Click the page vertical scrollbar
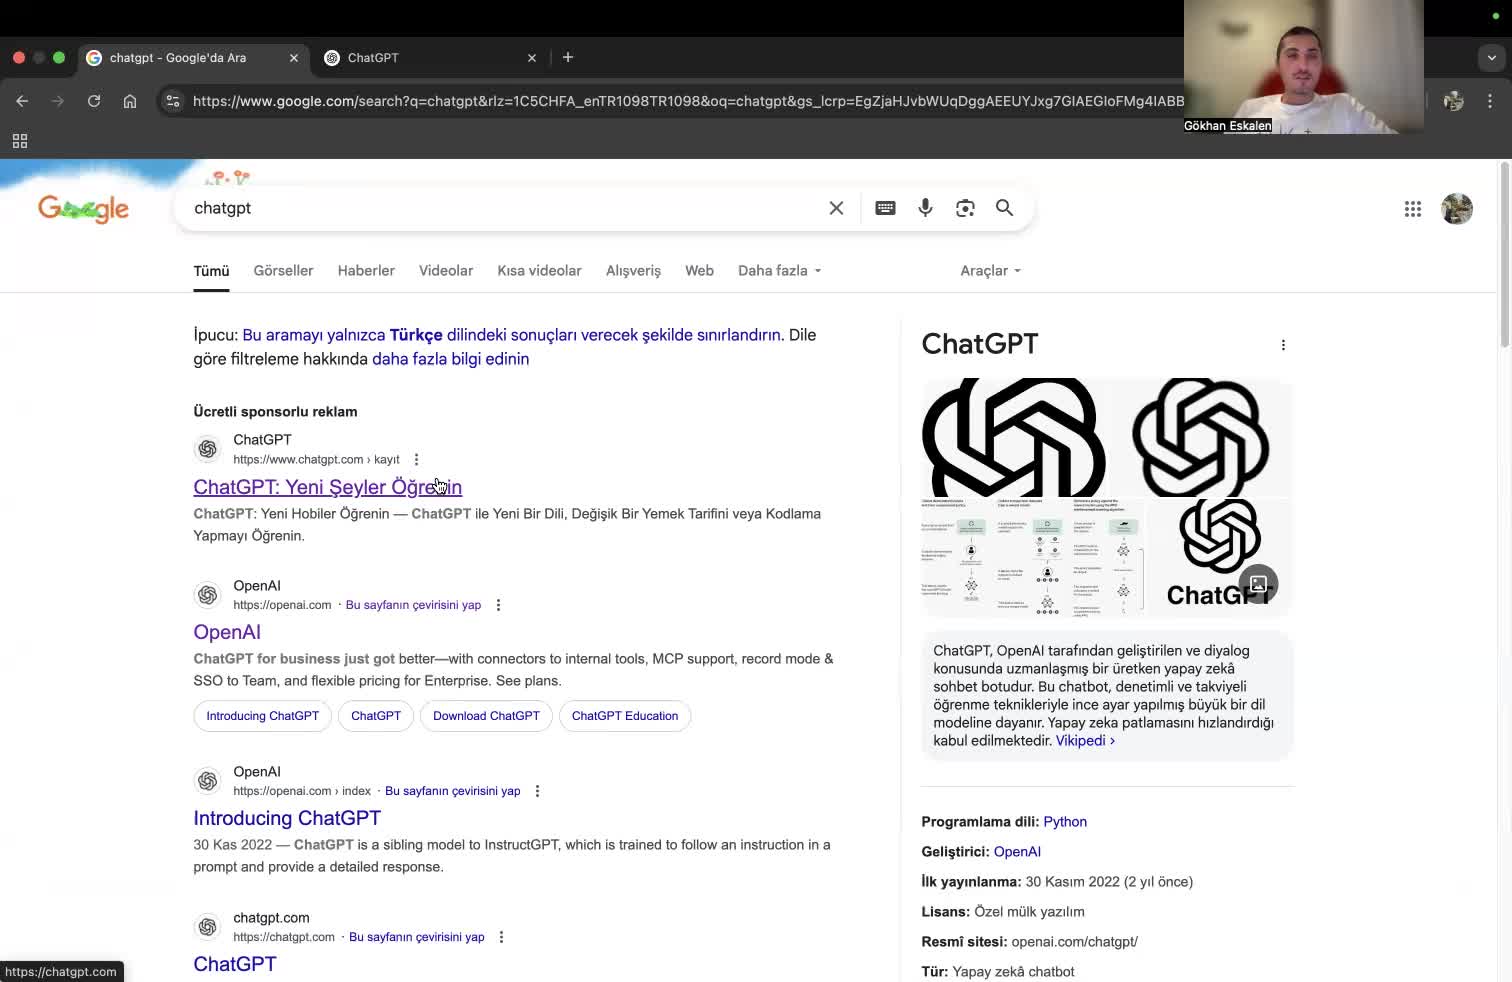Screen dimensions: 1512x982 tap(1505, 255)
